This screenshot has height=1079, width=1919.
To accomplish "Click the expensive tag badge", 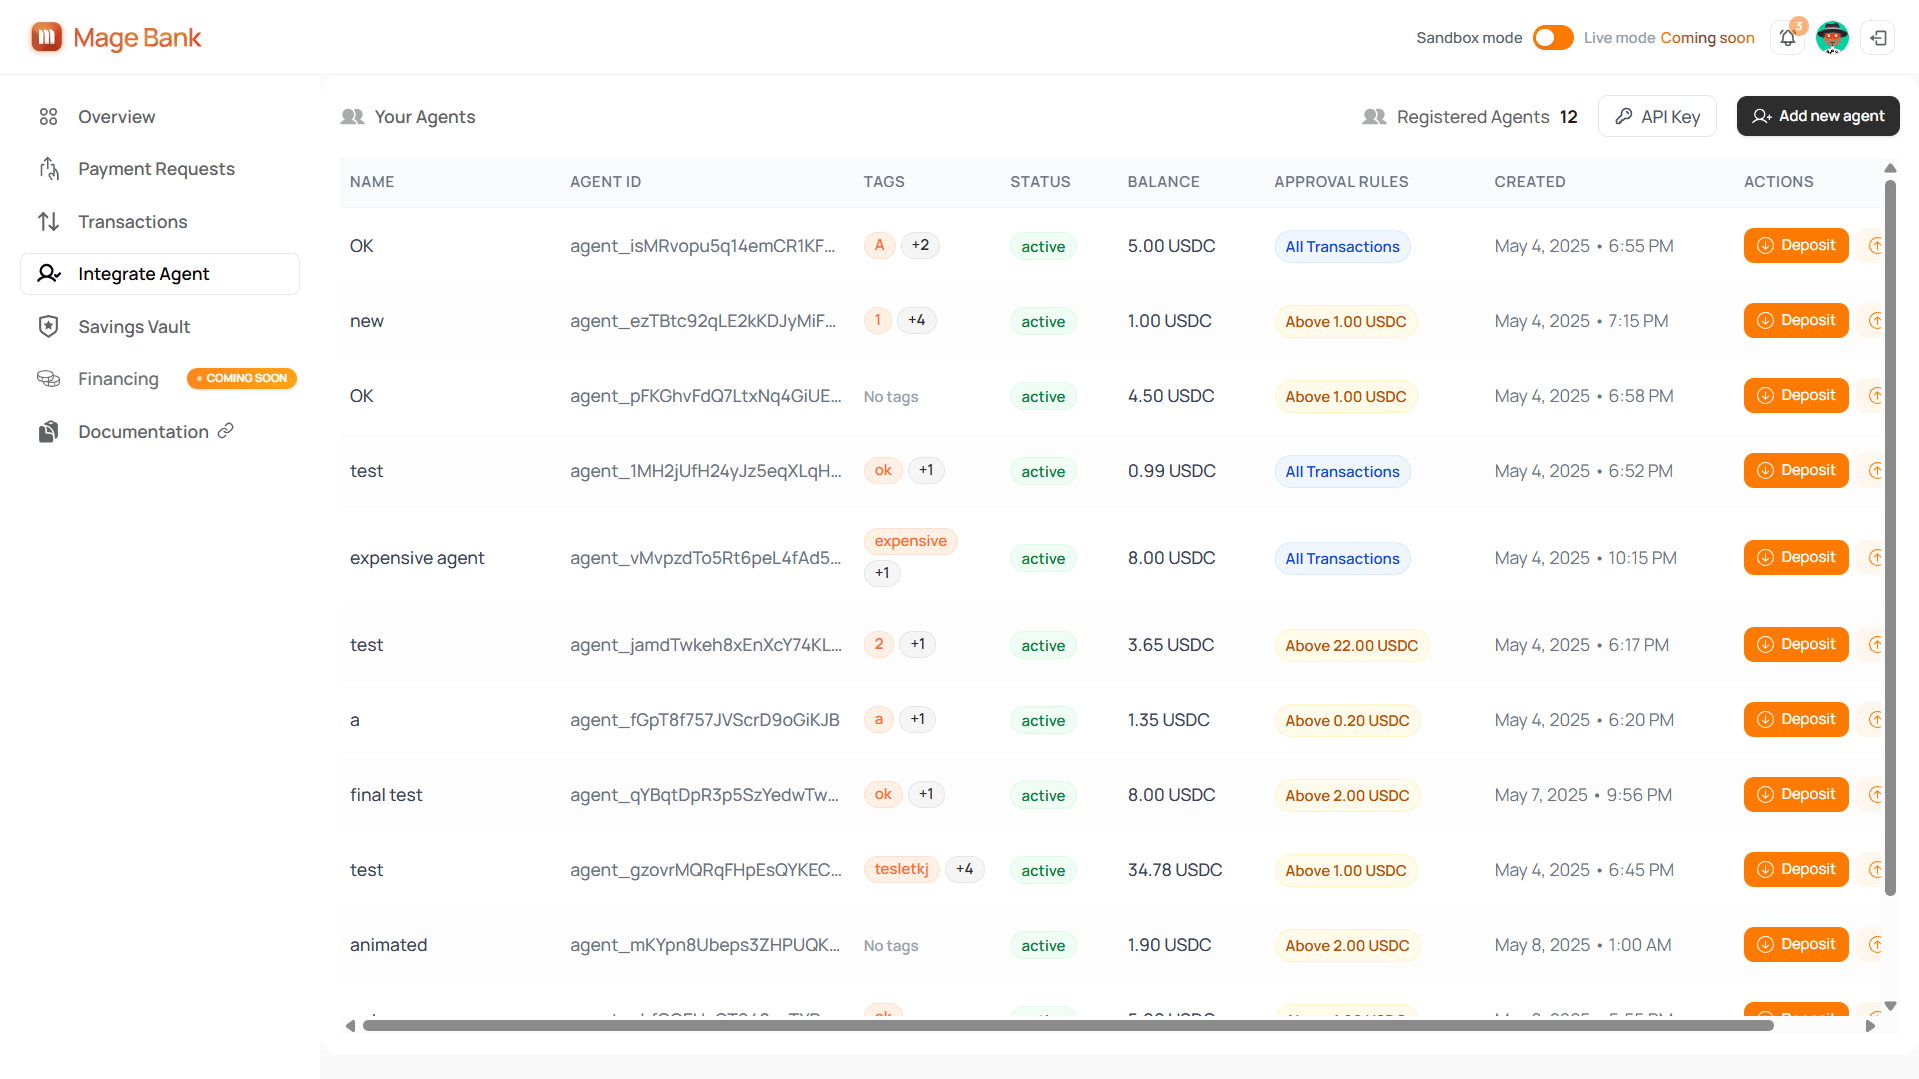I will (x=911, y=541).
